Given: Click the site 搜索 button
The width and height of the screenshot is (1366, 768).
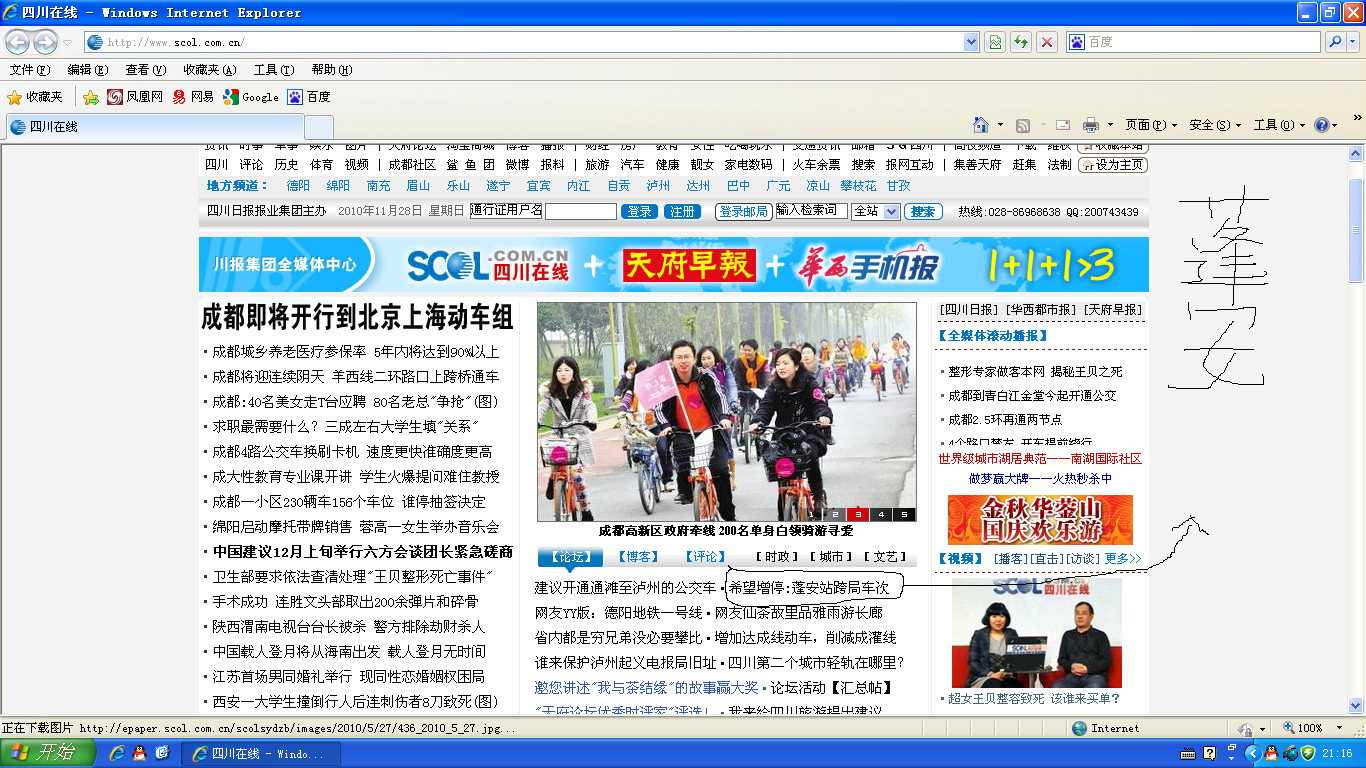Looking at the screenshot, I should [923, 212].
